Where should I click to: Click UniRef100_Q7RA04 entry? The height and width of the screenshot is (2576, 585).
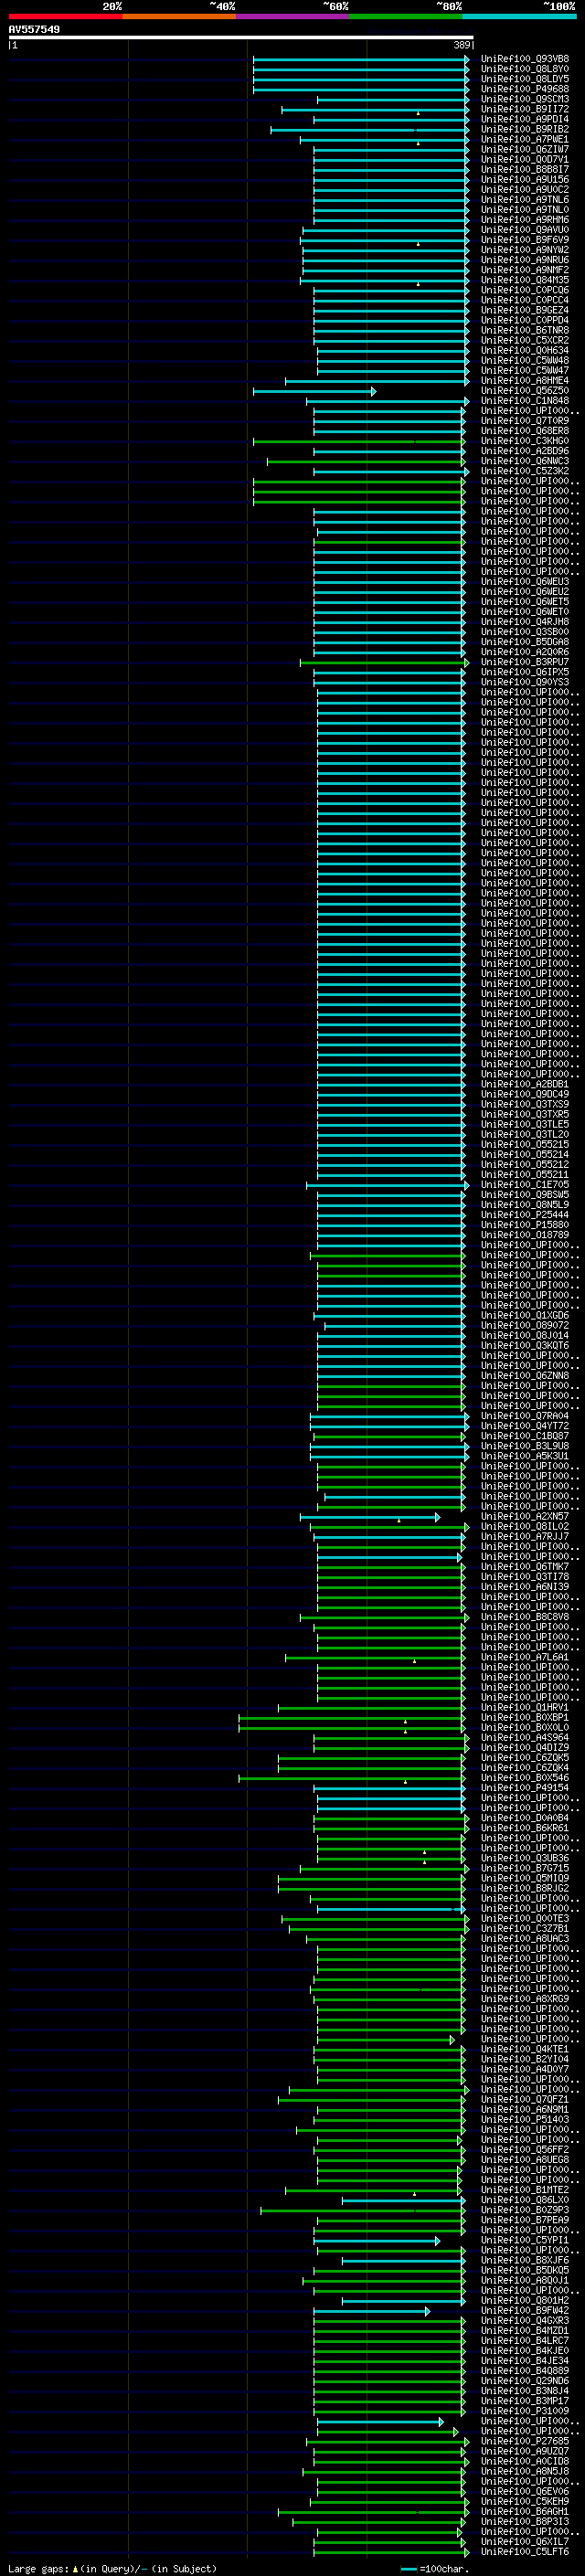pos(525,1415)
